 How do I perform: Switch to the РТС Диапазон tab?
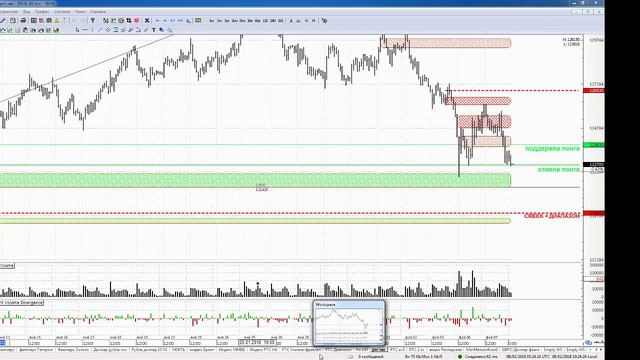(338, 350)
